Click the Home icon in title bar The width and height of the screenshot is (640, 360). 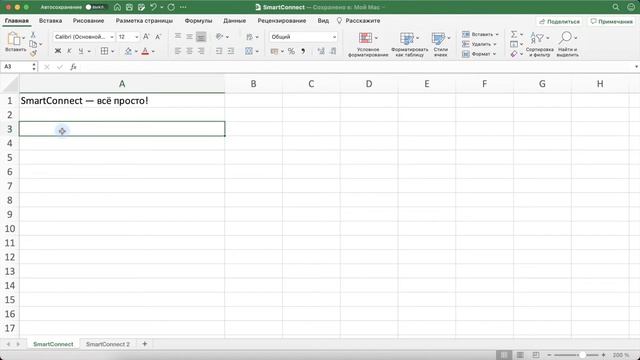click(117, 7)
